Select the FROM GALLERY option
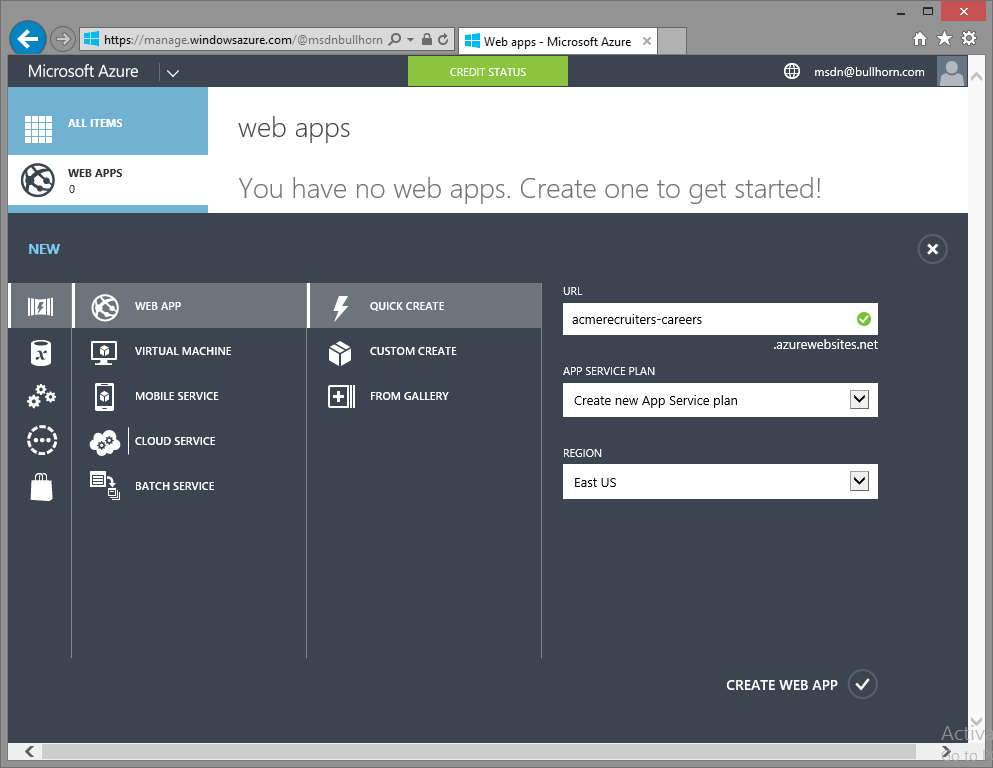993x768 pixels. (425, 396)
